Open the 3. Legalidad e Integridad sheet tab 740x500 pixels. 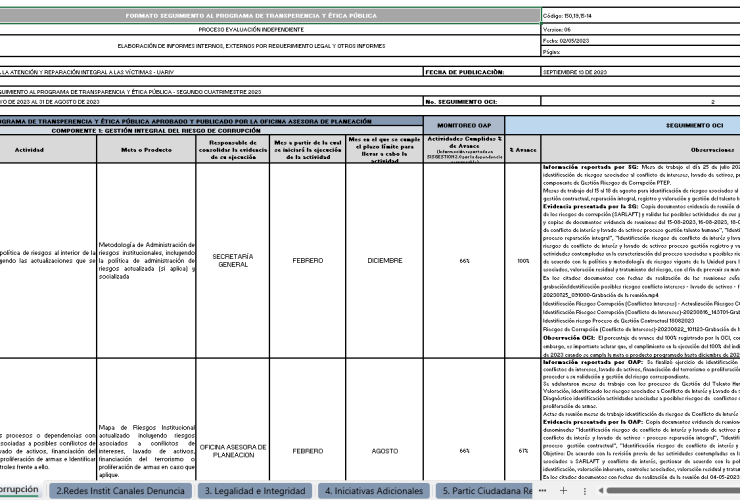coord(255,491)
